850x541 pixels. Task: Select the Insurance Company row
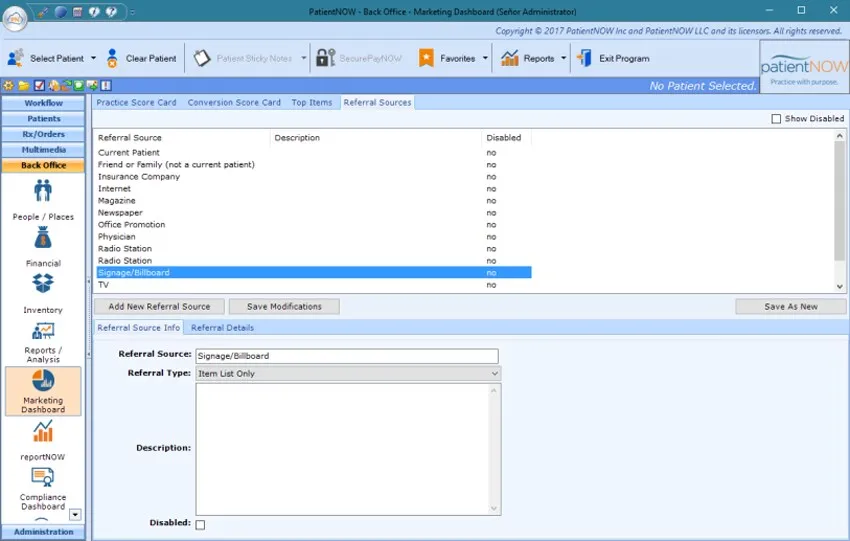pyautogui.click(x=314, y=177)
